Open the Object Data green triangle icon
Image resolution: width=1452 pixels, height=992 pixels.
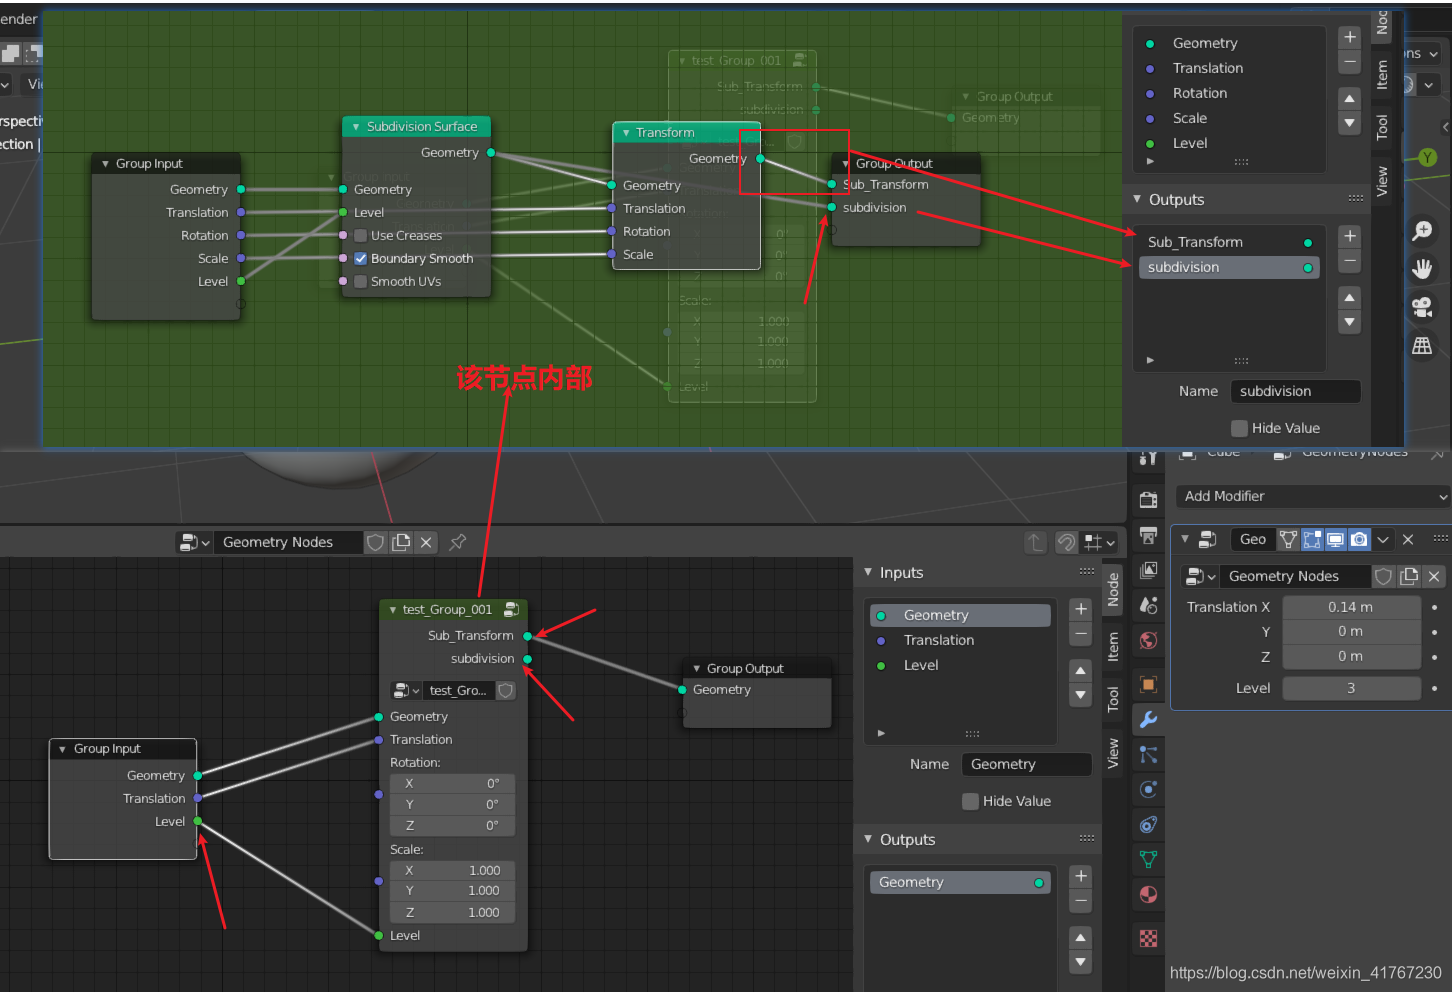click(1148, 859)
